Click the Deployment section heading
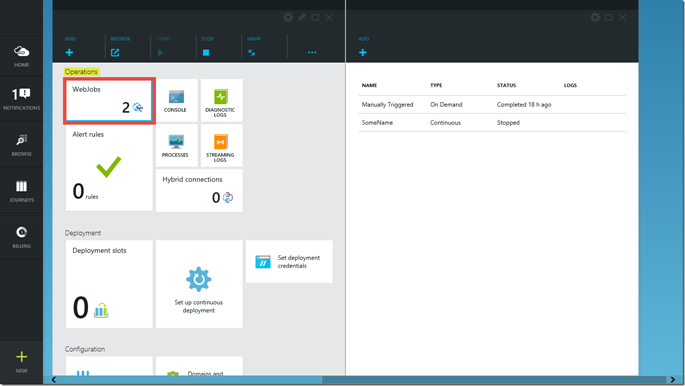Screen dimensions: 685x386 pos(83,233)
